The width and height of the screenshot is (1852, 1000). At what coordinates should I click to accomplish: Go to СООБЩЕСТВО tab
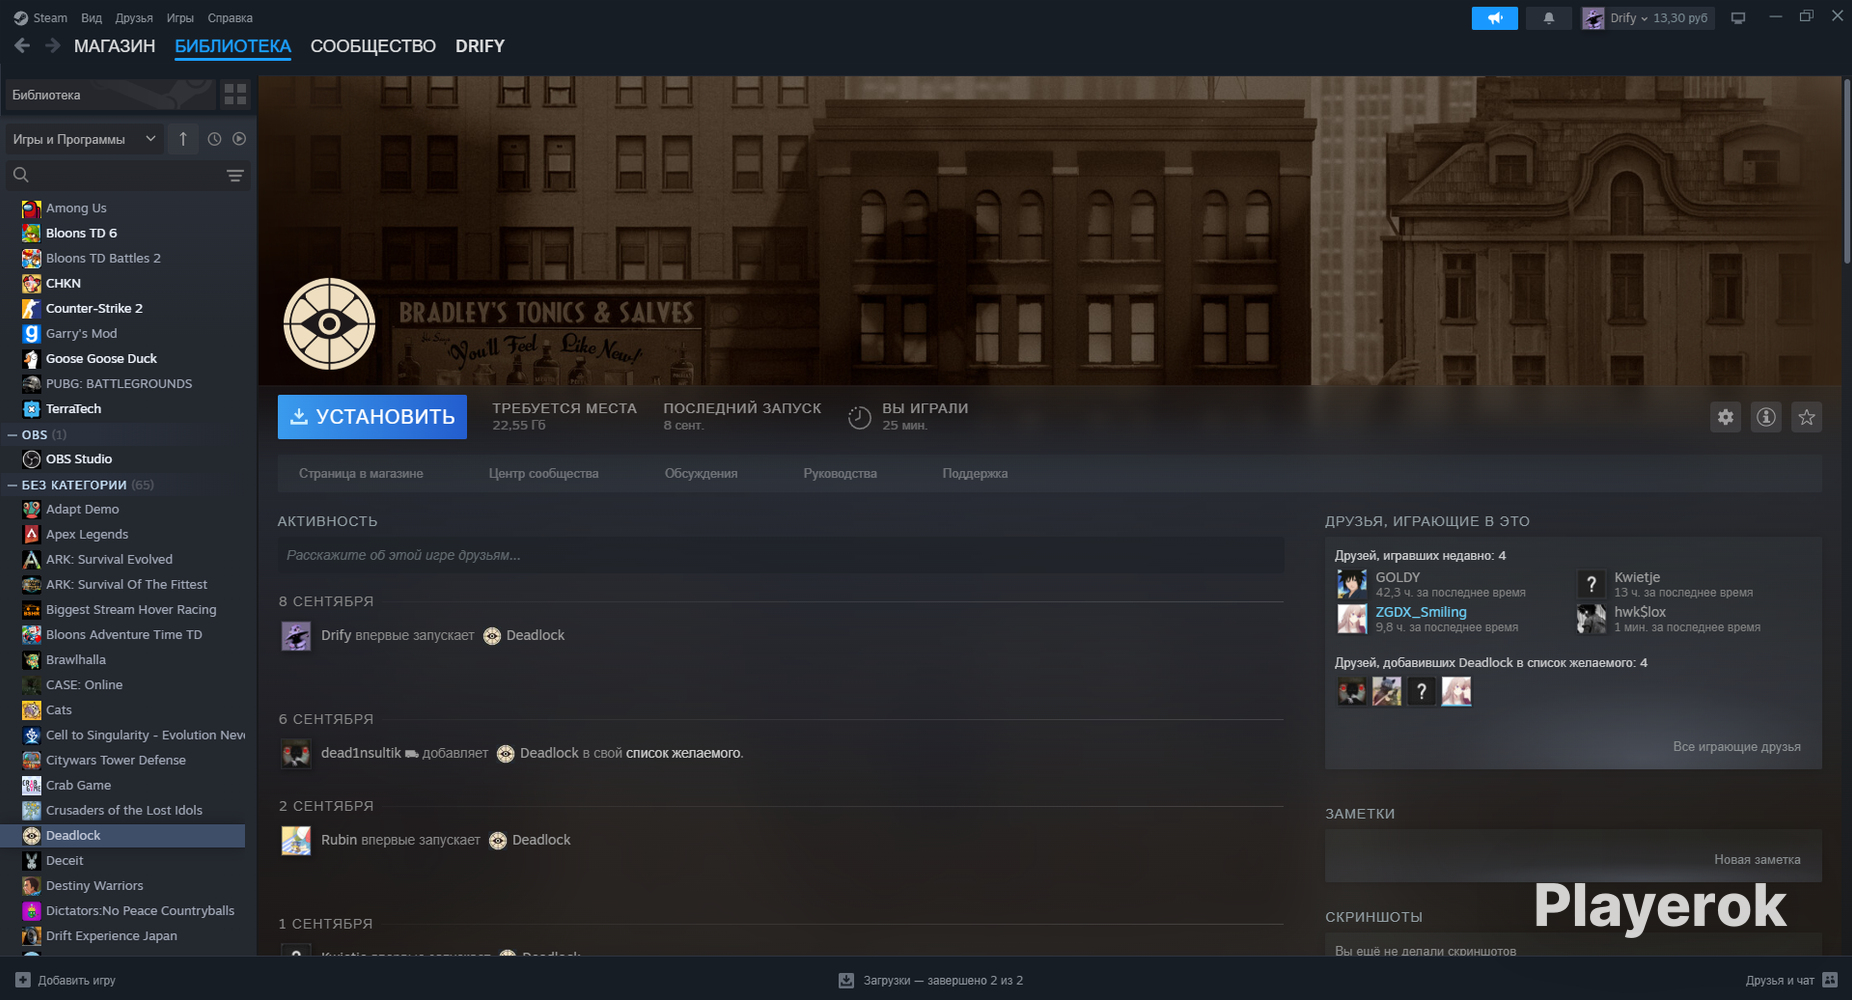[x=373, y=46]
